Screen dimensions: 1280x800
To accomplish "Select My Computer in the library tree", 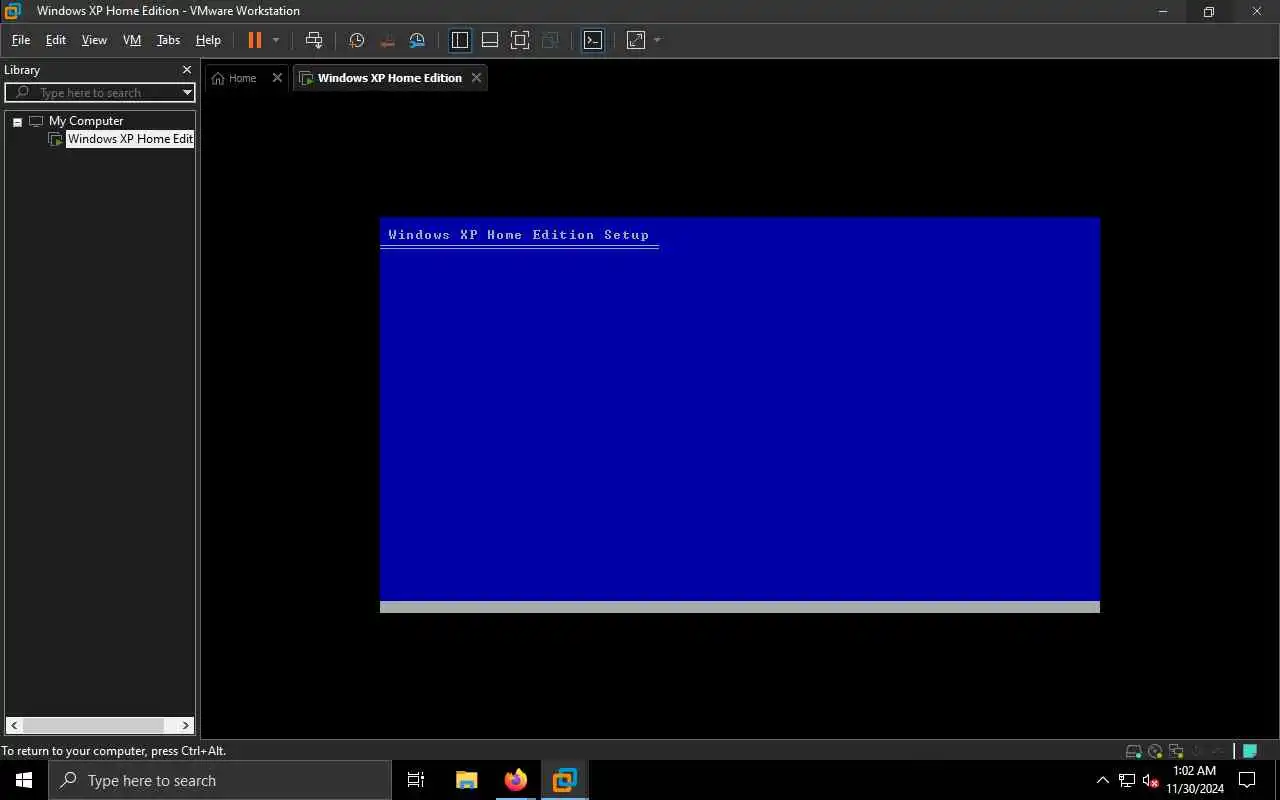I will click(86, 121).
